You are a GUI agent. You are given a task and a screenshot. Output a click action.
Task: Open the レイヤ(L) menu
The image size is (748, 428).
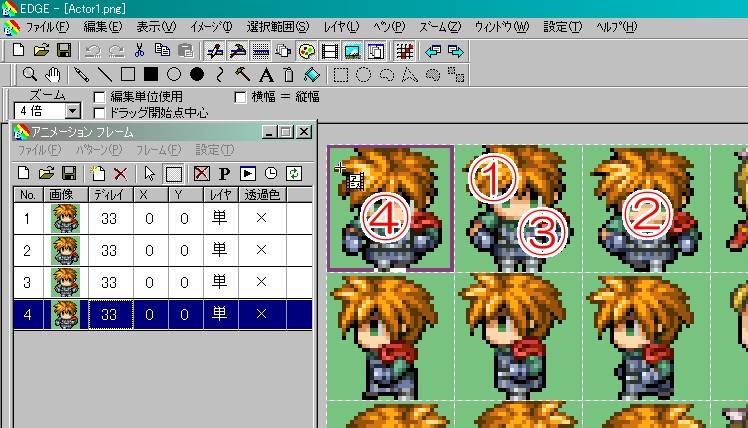pyautogui.click(x=342, y=27)
